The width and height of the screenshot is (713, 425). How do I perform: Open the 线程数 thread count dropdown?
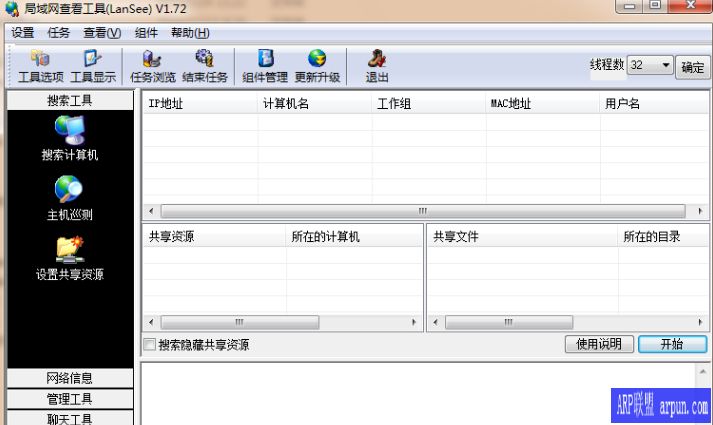(x=666, y=65)
